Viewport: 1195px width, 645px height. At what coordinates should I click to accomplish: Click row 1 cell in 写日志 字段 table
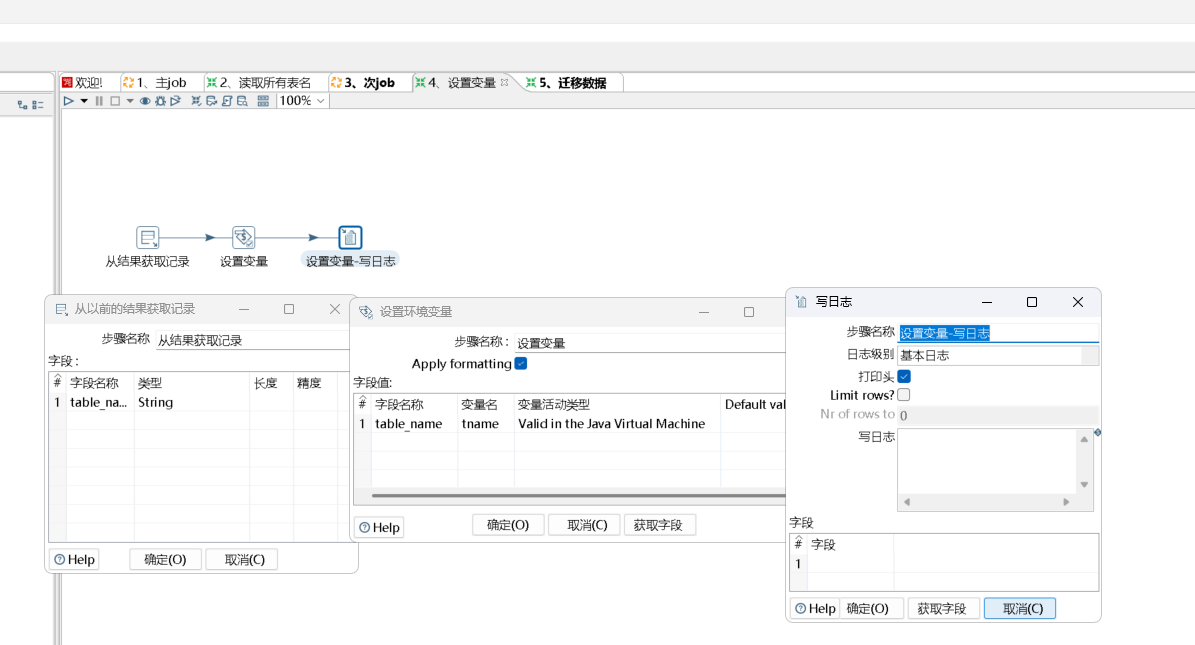click(850, 563)
